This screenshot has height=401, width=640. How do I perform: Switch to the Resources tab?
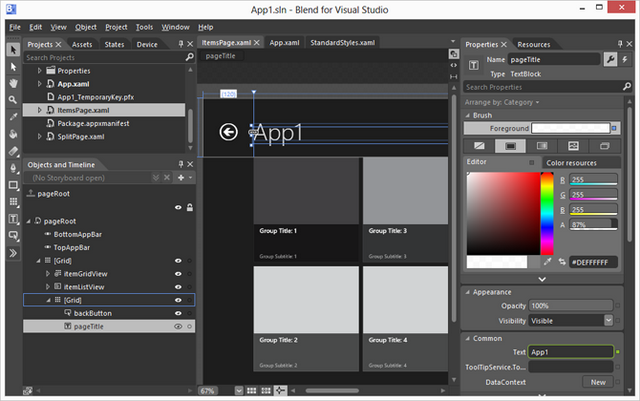click(534, 45)
